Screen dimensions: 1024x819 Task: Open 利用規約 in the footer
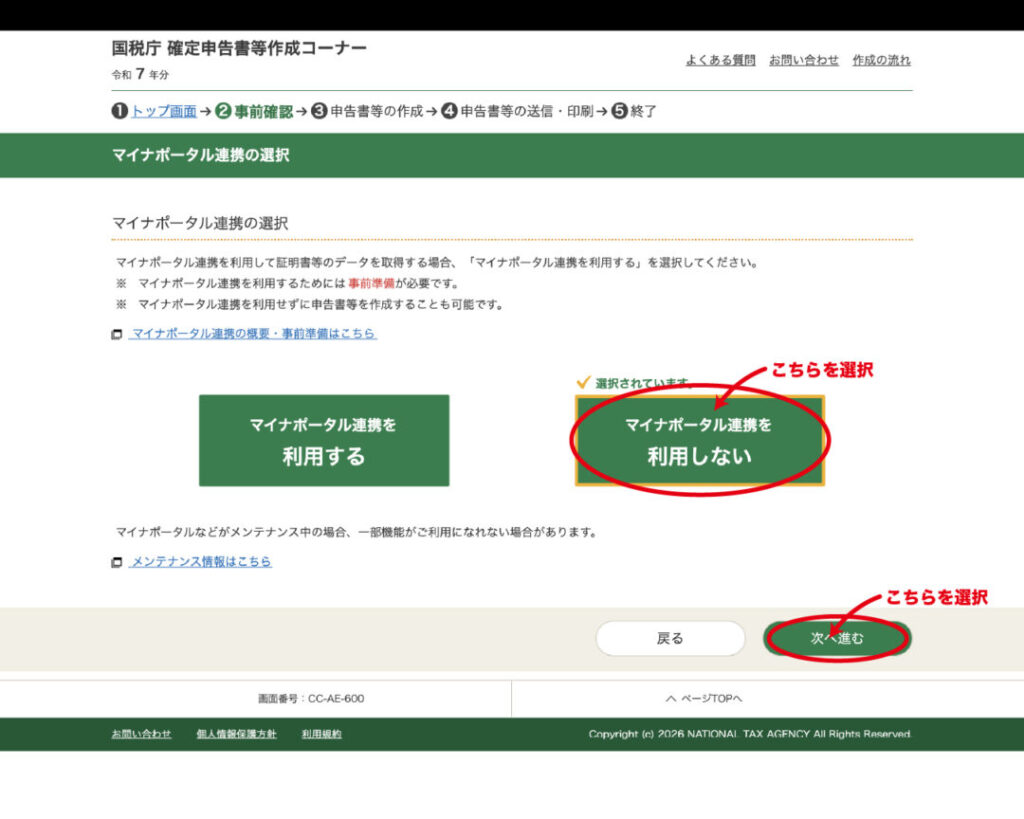tap(321, 734)
